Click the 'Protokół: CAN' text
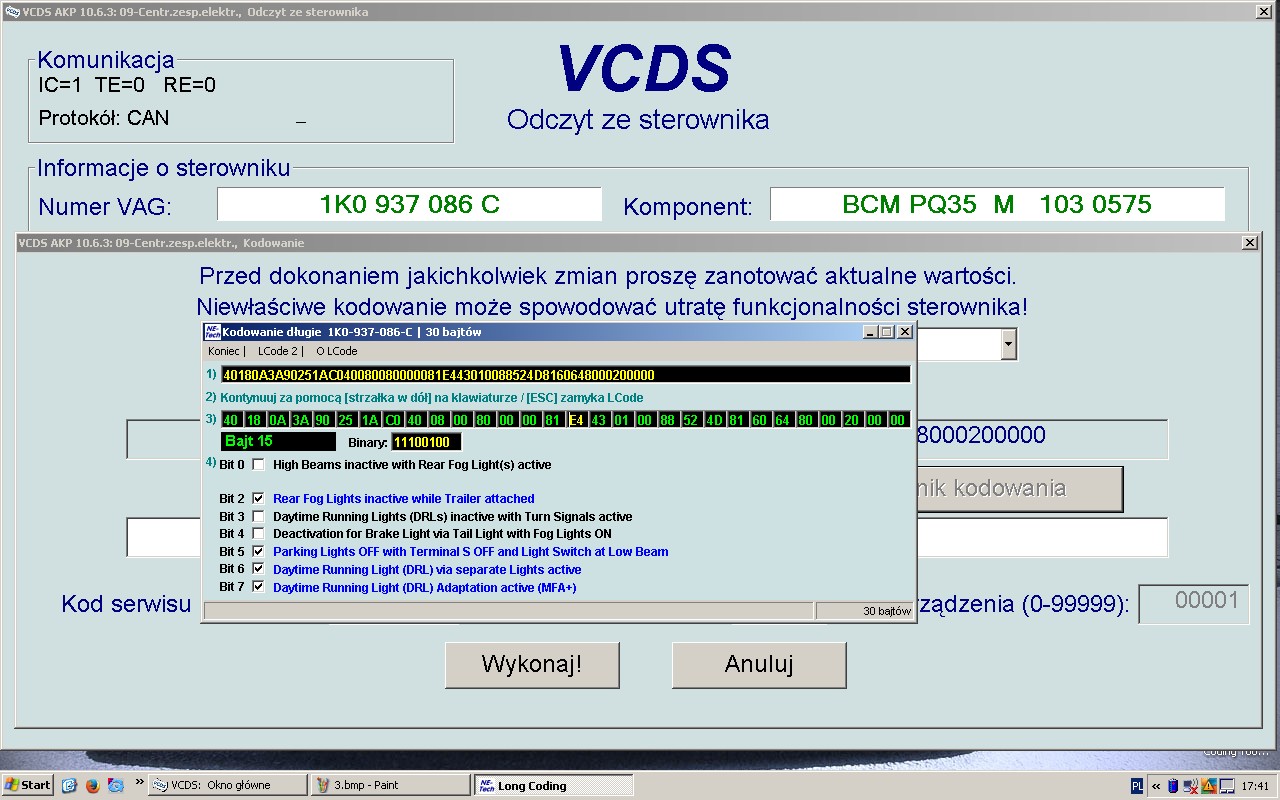The image size is (1280, 800). coord(104,118)
